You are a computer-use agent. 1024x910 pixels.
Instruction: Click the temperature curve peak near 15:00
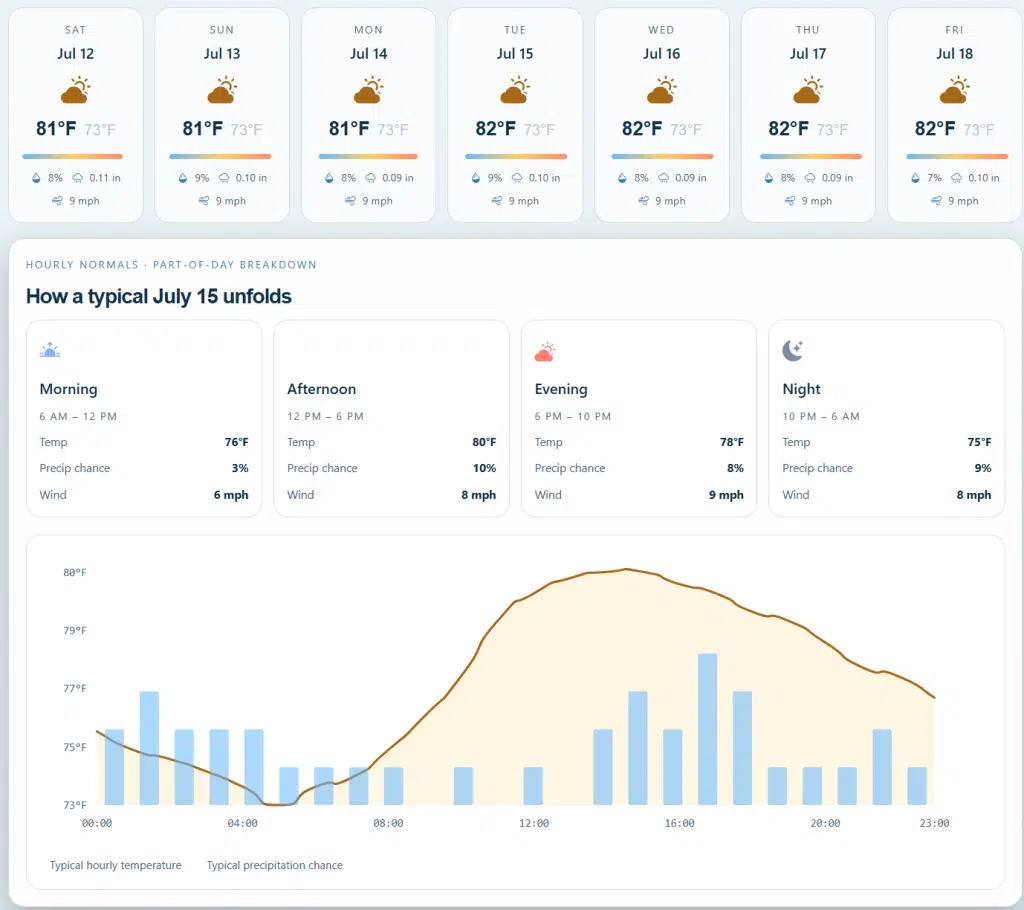(626, 569)
